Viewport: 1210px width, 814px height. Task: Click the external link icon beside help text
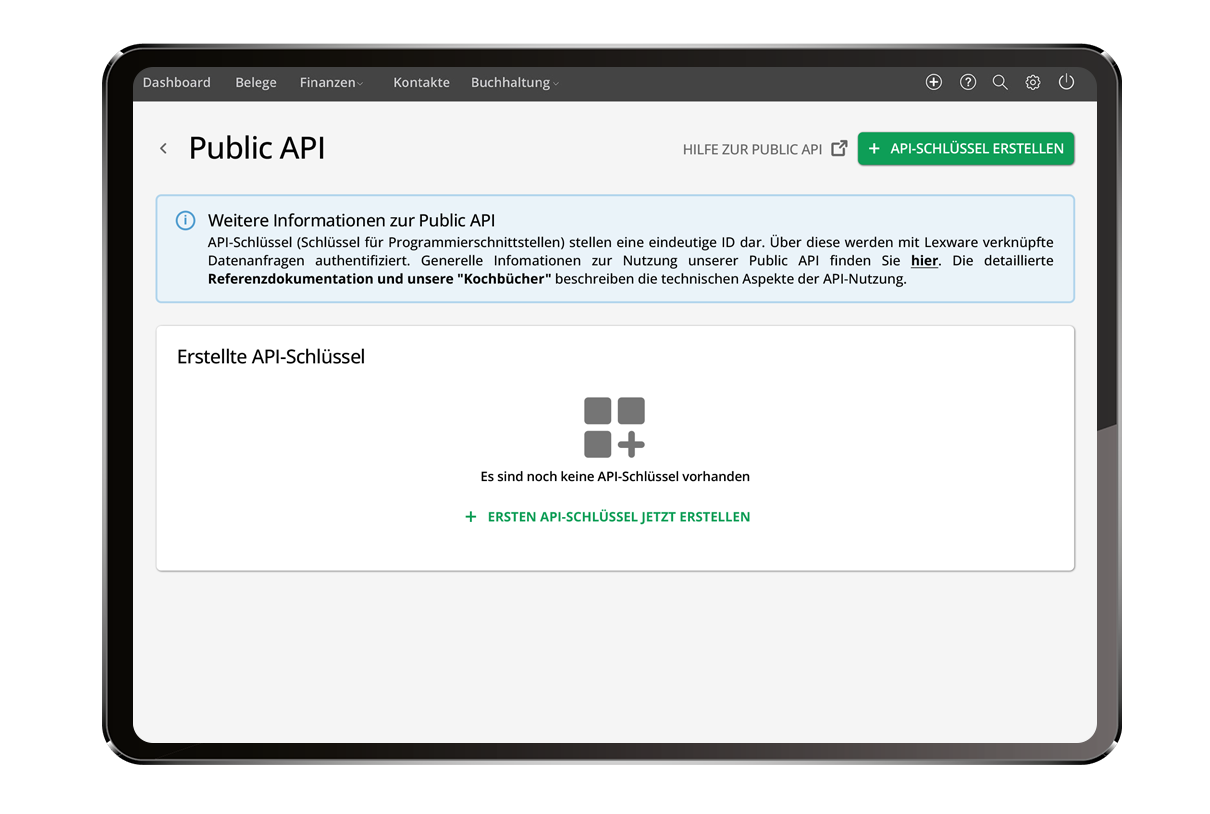[839, 149]
